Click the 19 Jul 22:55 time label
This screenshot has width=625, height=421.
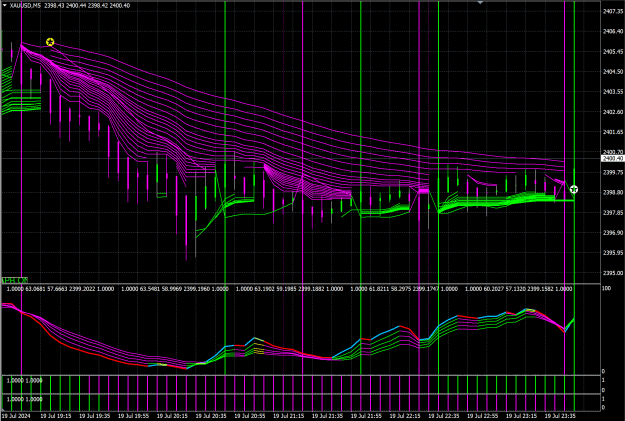click(483, 416)
